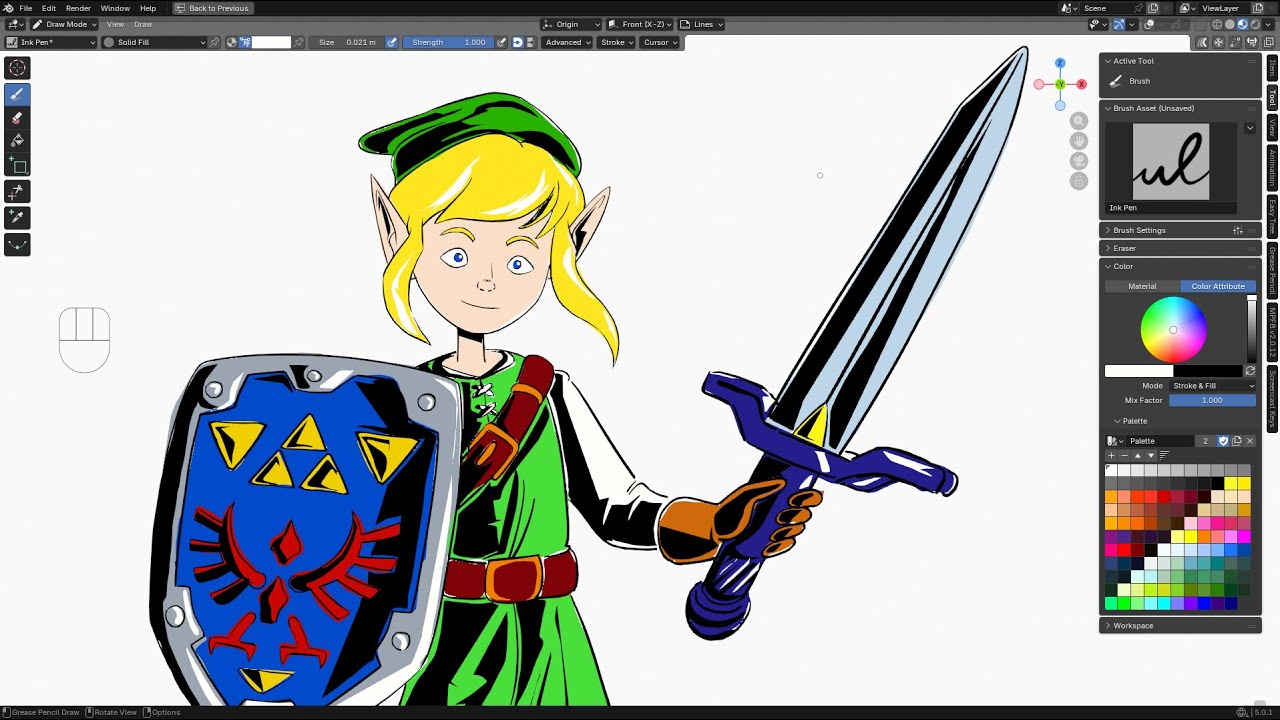Toggle fake user shield on Palette
This screenshot has width=1280, height=720.
[1223, 441]
